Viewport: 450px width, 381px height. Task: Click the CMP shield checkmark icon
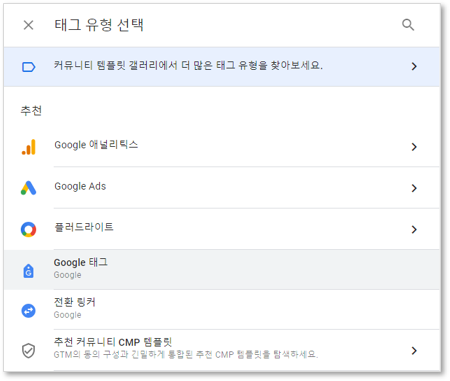(x=29, y=351)
